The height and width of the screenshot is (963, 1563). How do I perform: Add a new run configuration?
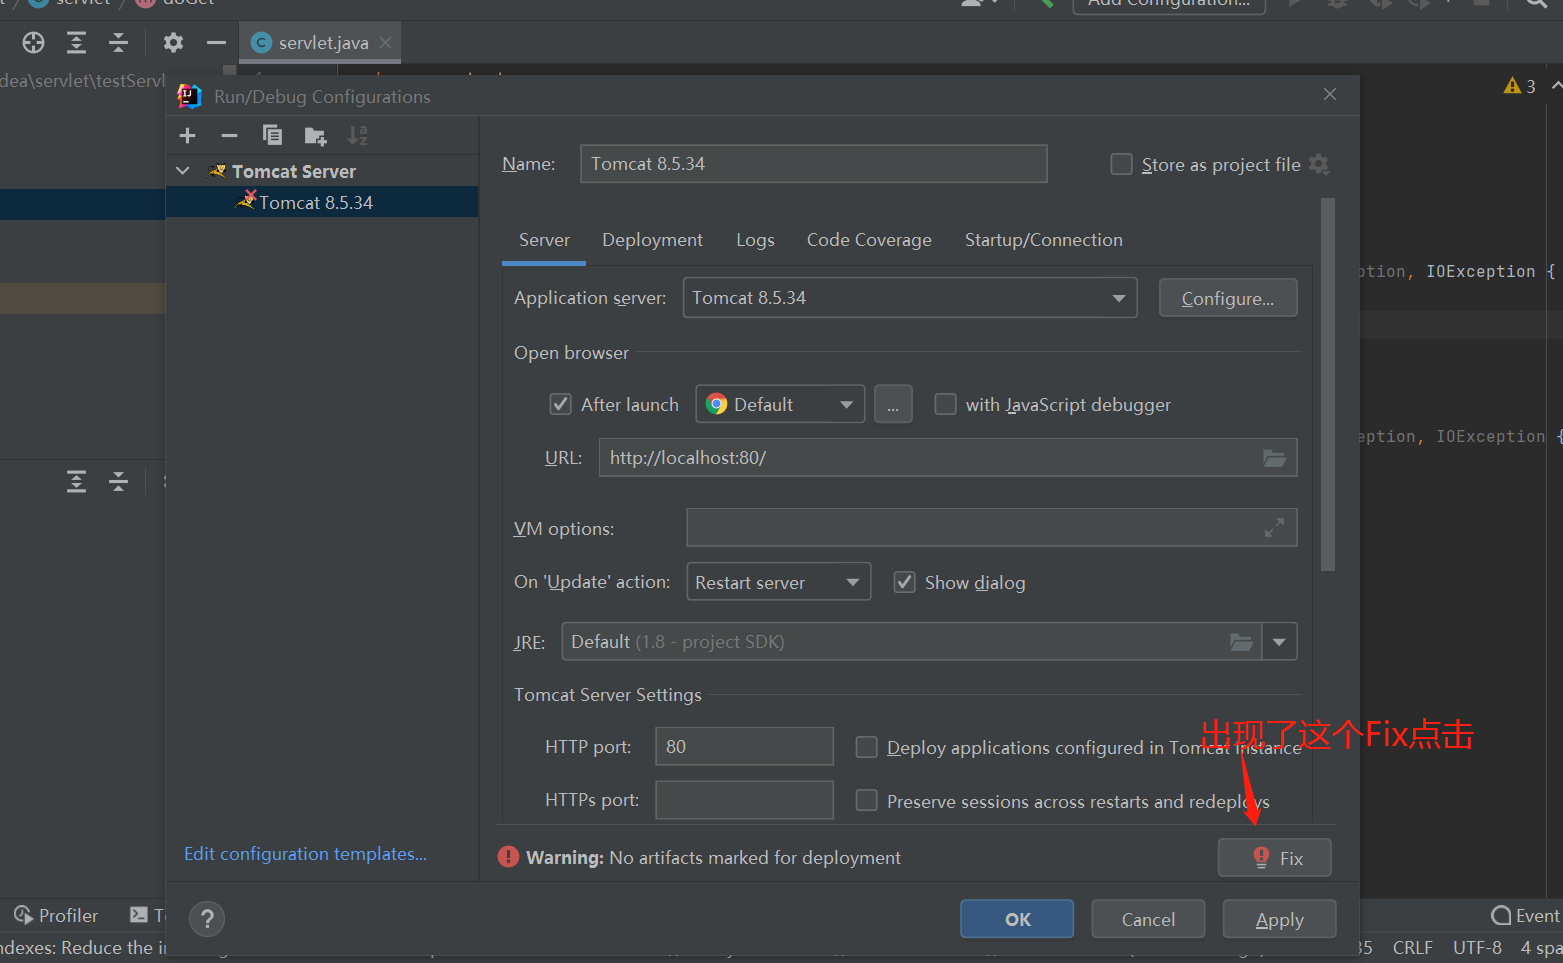tap(187, 136)
